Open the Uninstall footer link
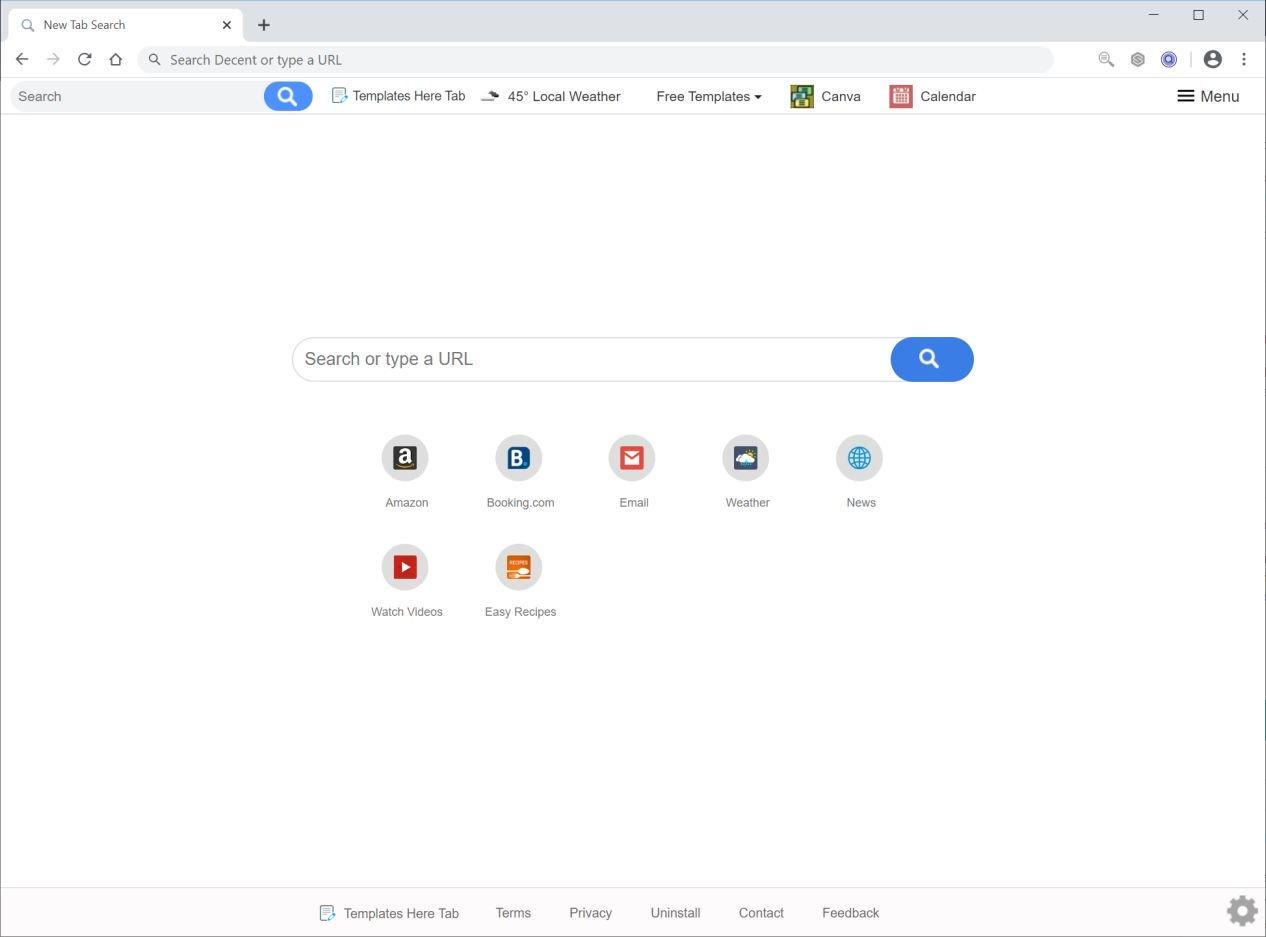1266x937 pixels. pyautogui.click(x=675, y=913)
